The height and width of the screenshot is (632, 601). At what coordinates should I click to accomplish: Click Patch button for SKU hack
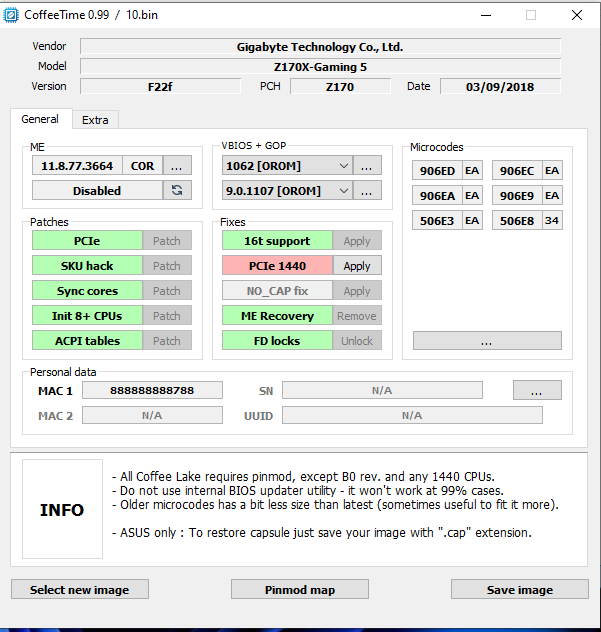tap(167, 266)
